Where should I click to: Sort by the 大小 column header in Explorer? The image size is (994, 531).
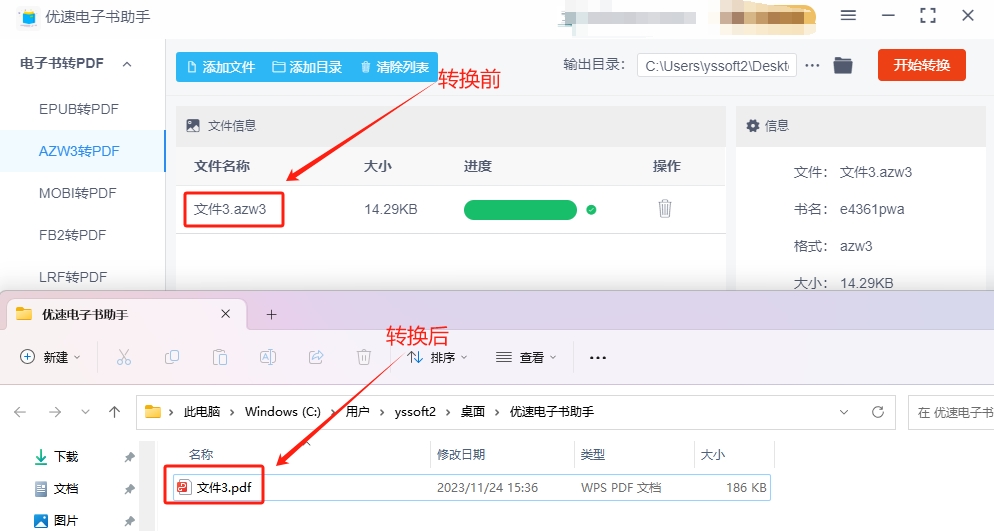(713, 454)
